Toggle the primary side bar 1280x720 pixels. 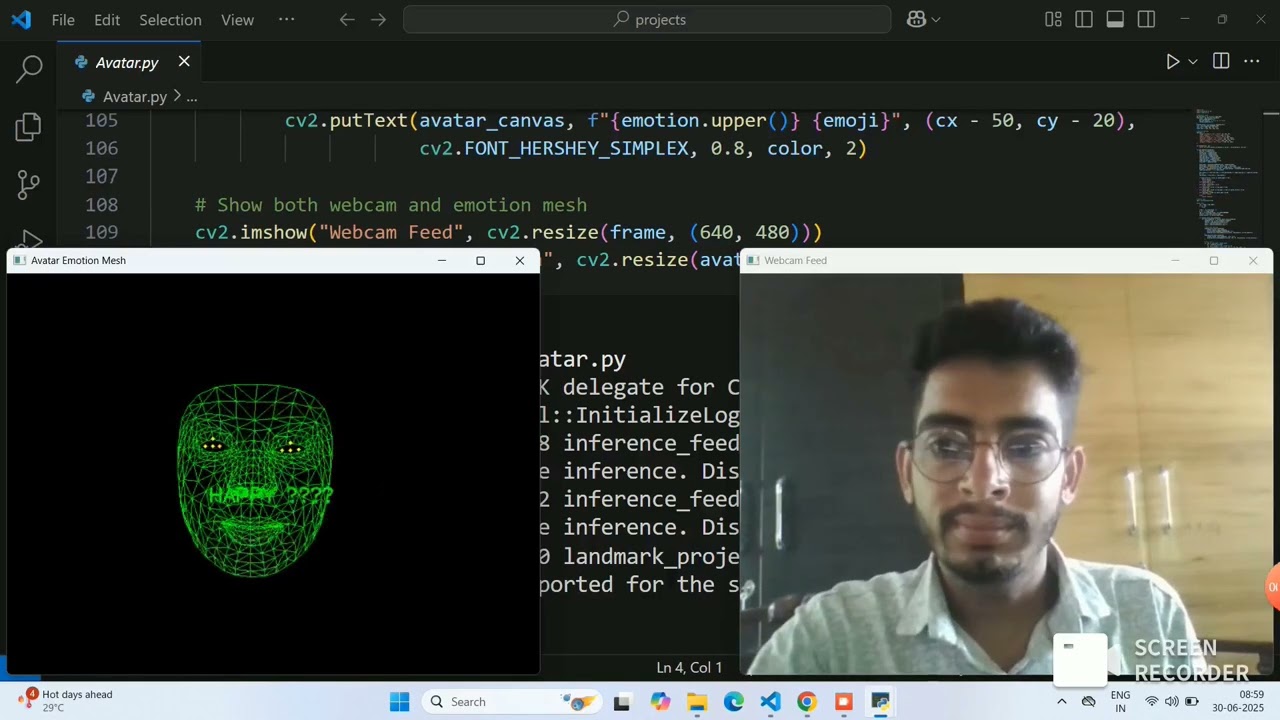click(1084, 19)
